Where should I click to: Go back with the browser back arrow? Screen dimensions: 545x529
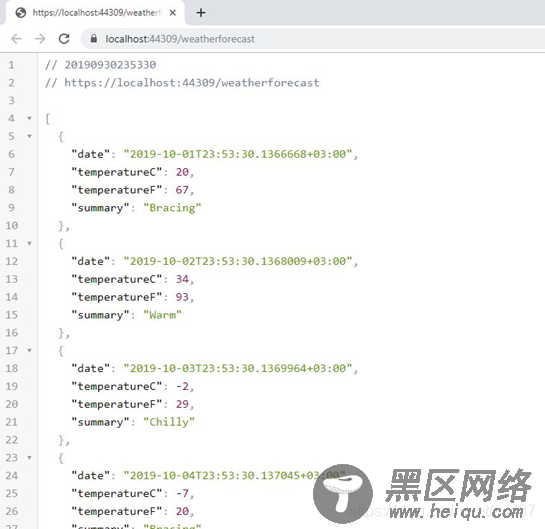coord(16,39)
